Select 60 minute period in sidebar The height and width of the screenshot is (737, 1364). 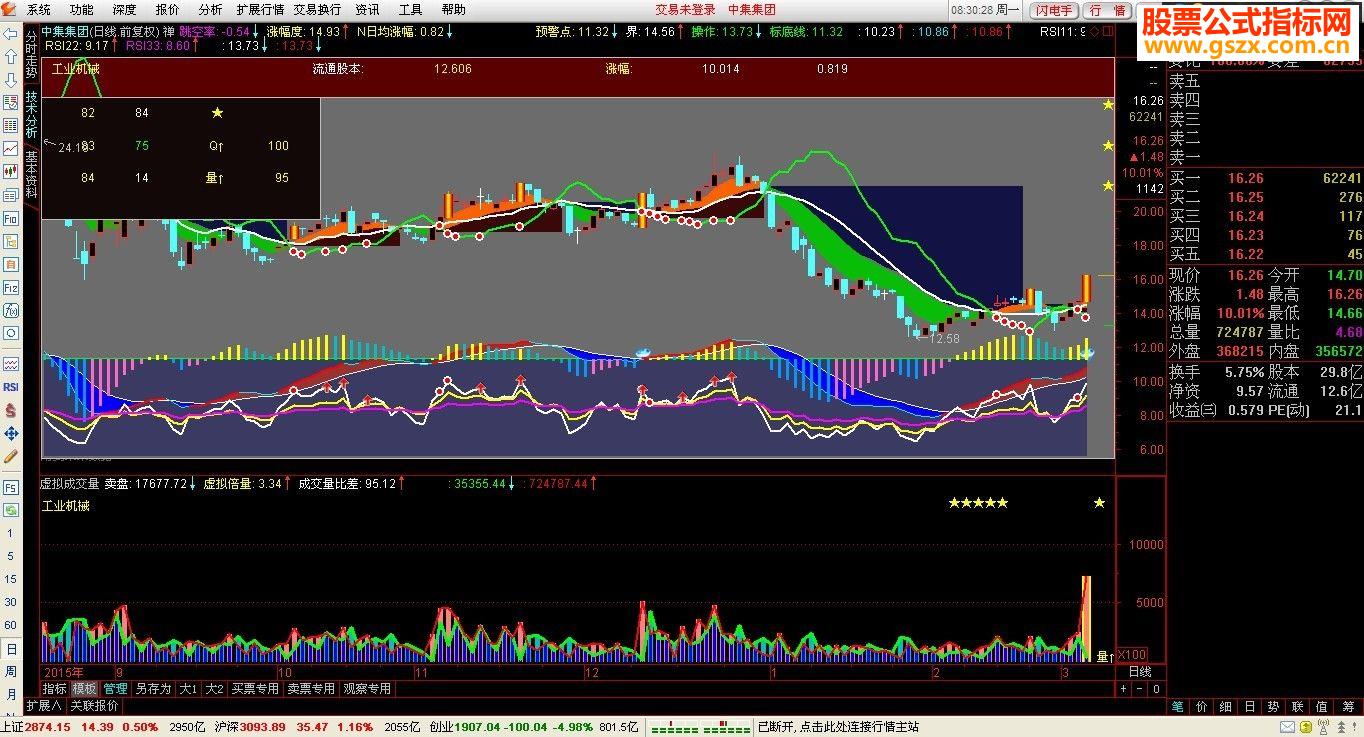tap(10, 625)
